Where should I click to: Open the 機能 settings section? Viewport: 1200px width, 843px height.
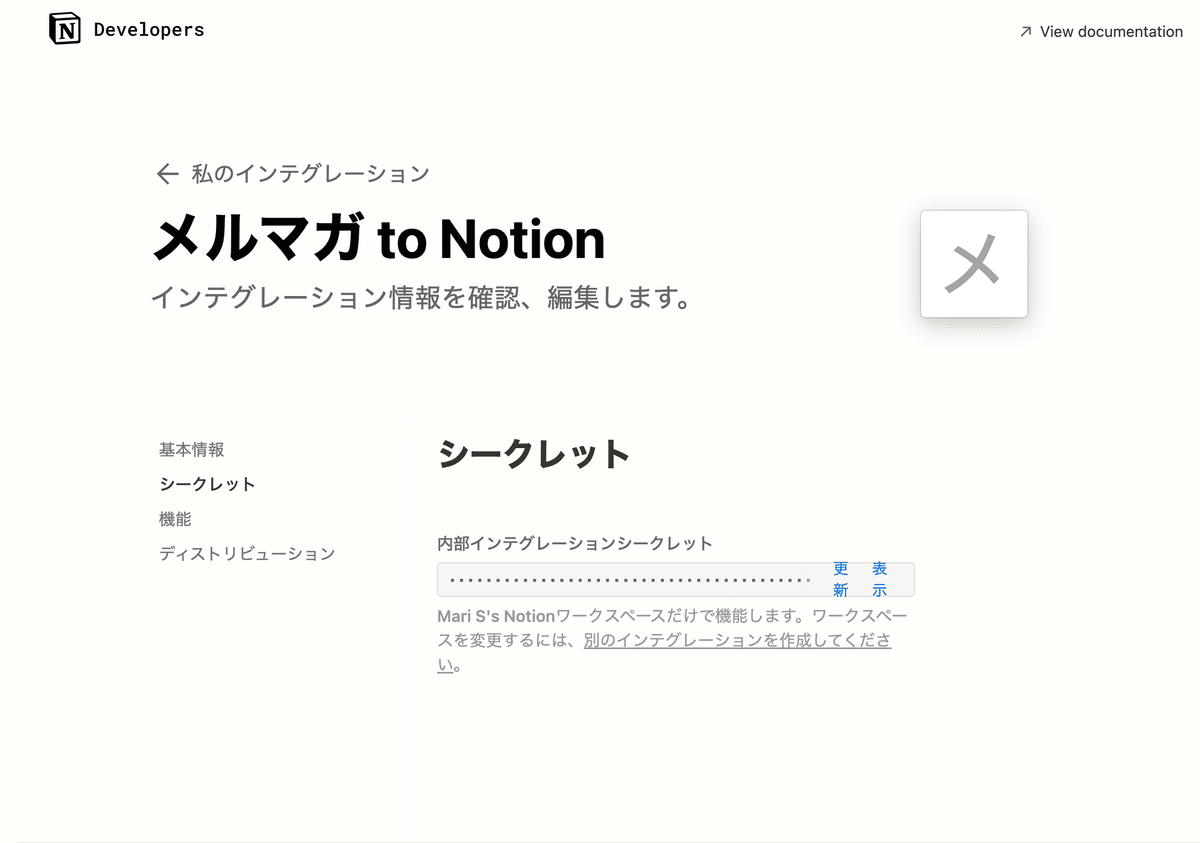point(175,519)
